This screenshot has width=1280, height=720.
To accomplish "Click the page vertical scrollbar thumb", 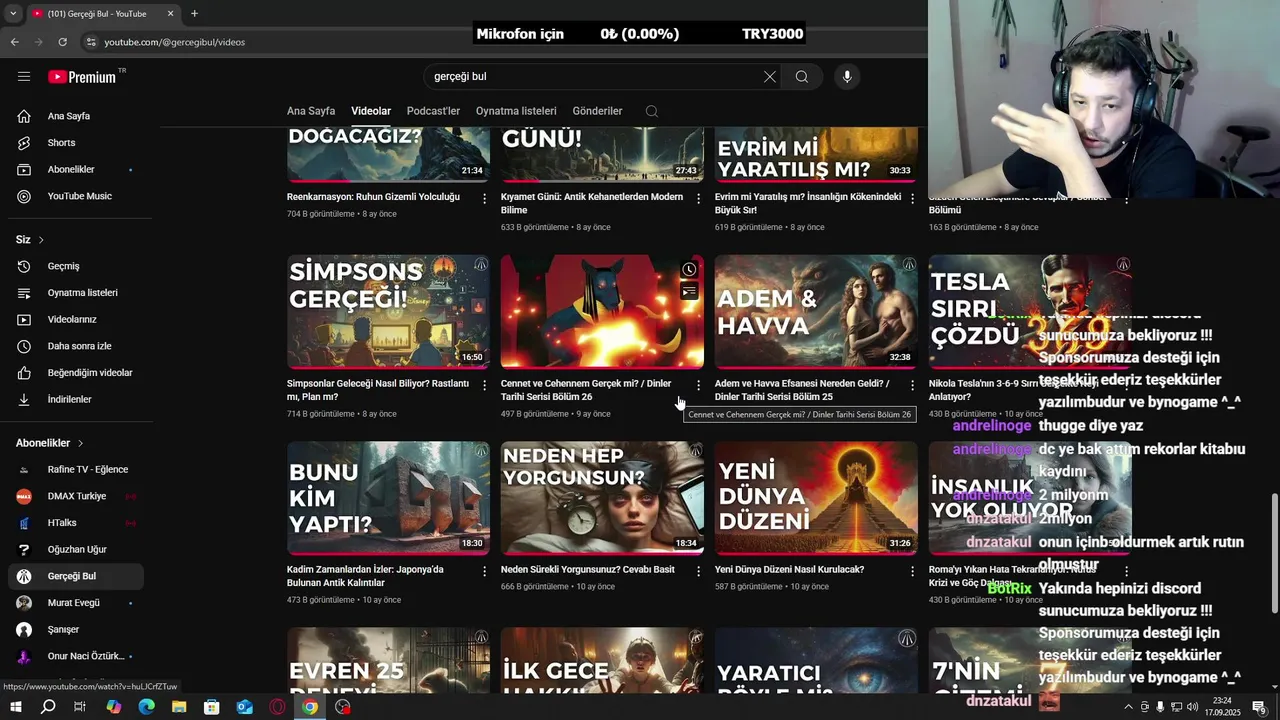I will tap(1274, 553).
